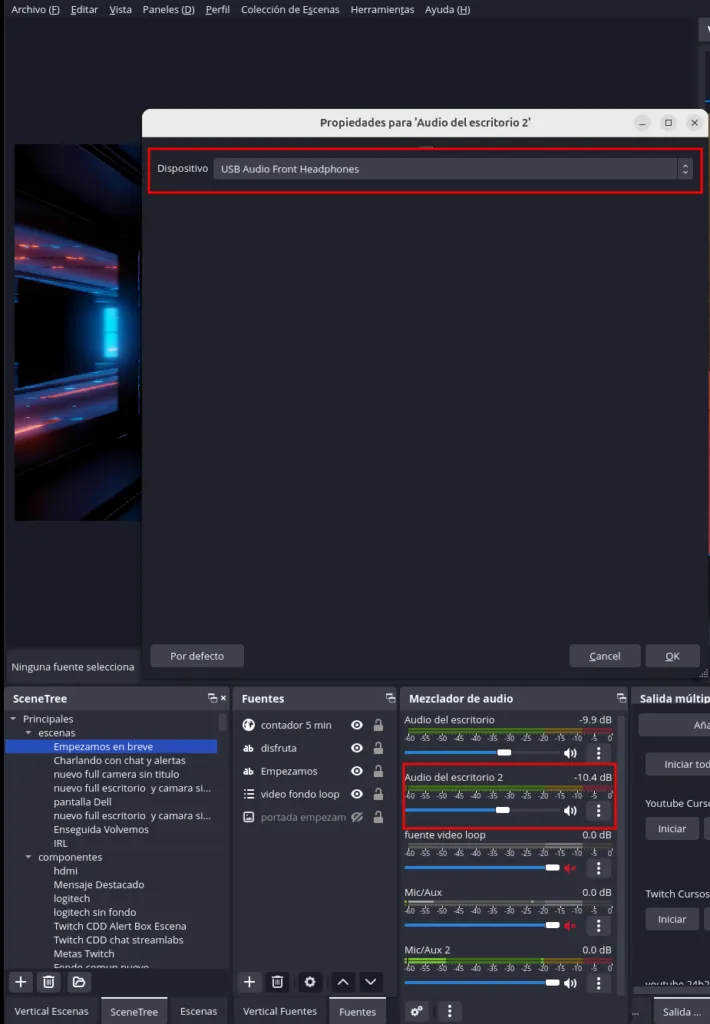Viewport: 710px width, 1024px height.
Task: Open advanced audio settings gears icon
Action: point(418,1011)
